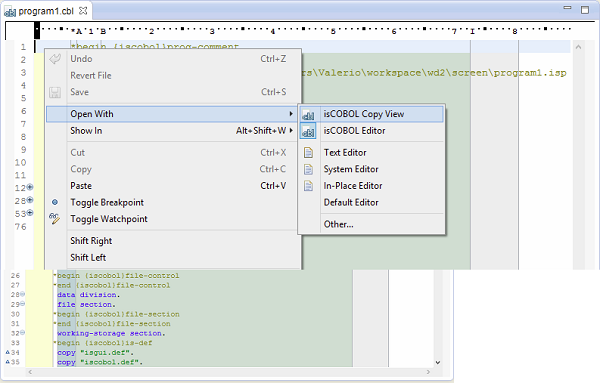Choose Paste from the context menu

173,186
